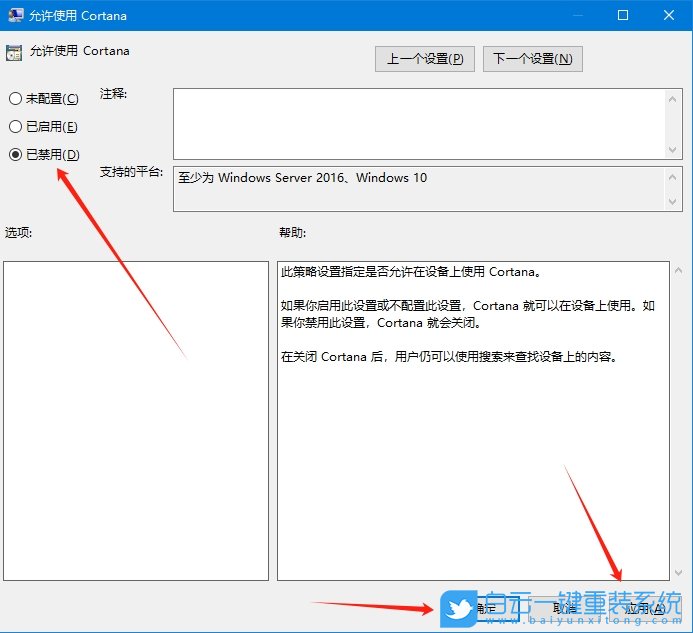The image size is (693, 633).
Task: Click the 上一个设置(P) button
Action: tap(425, 58)
